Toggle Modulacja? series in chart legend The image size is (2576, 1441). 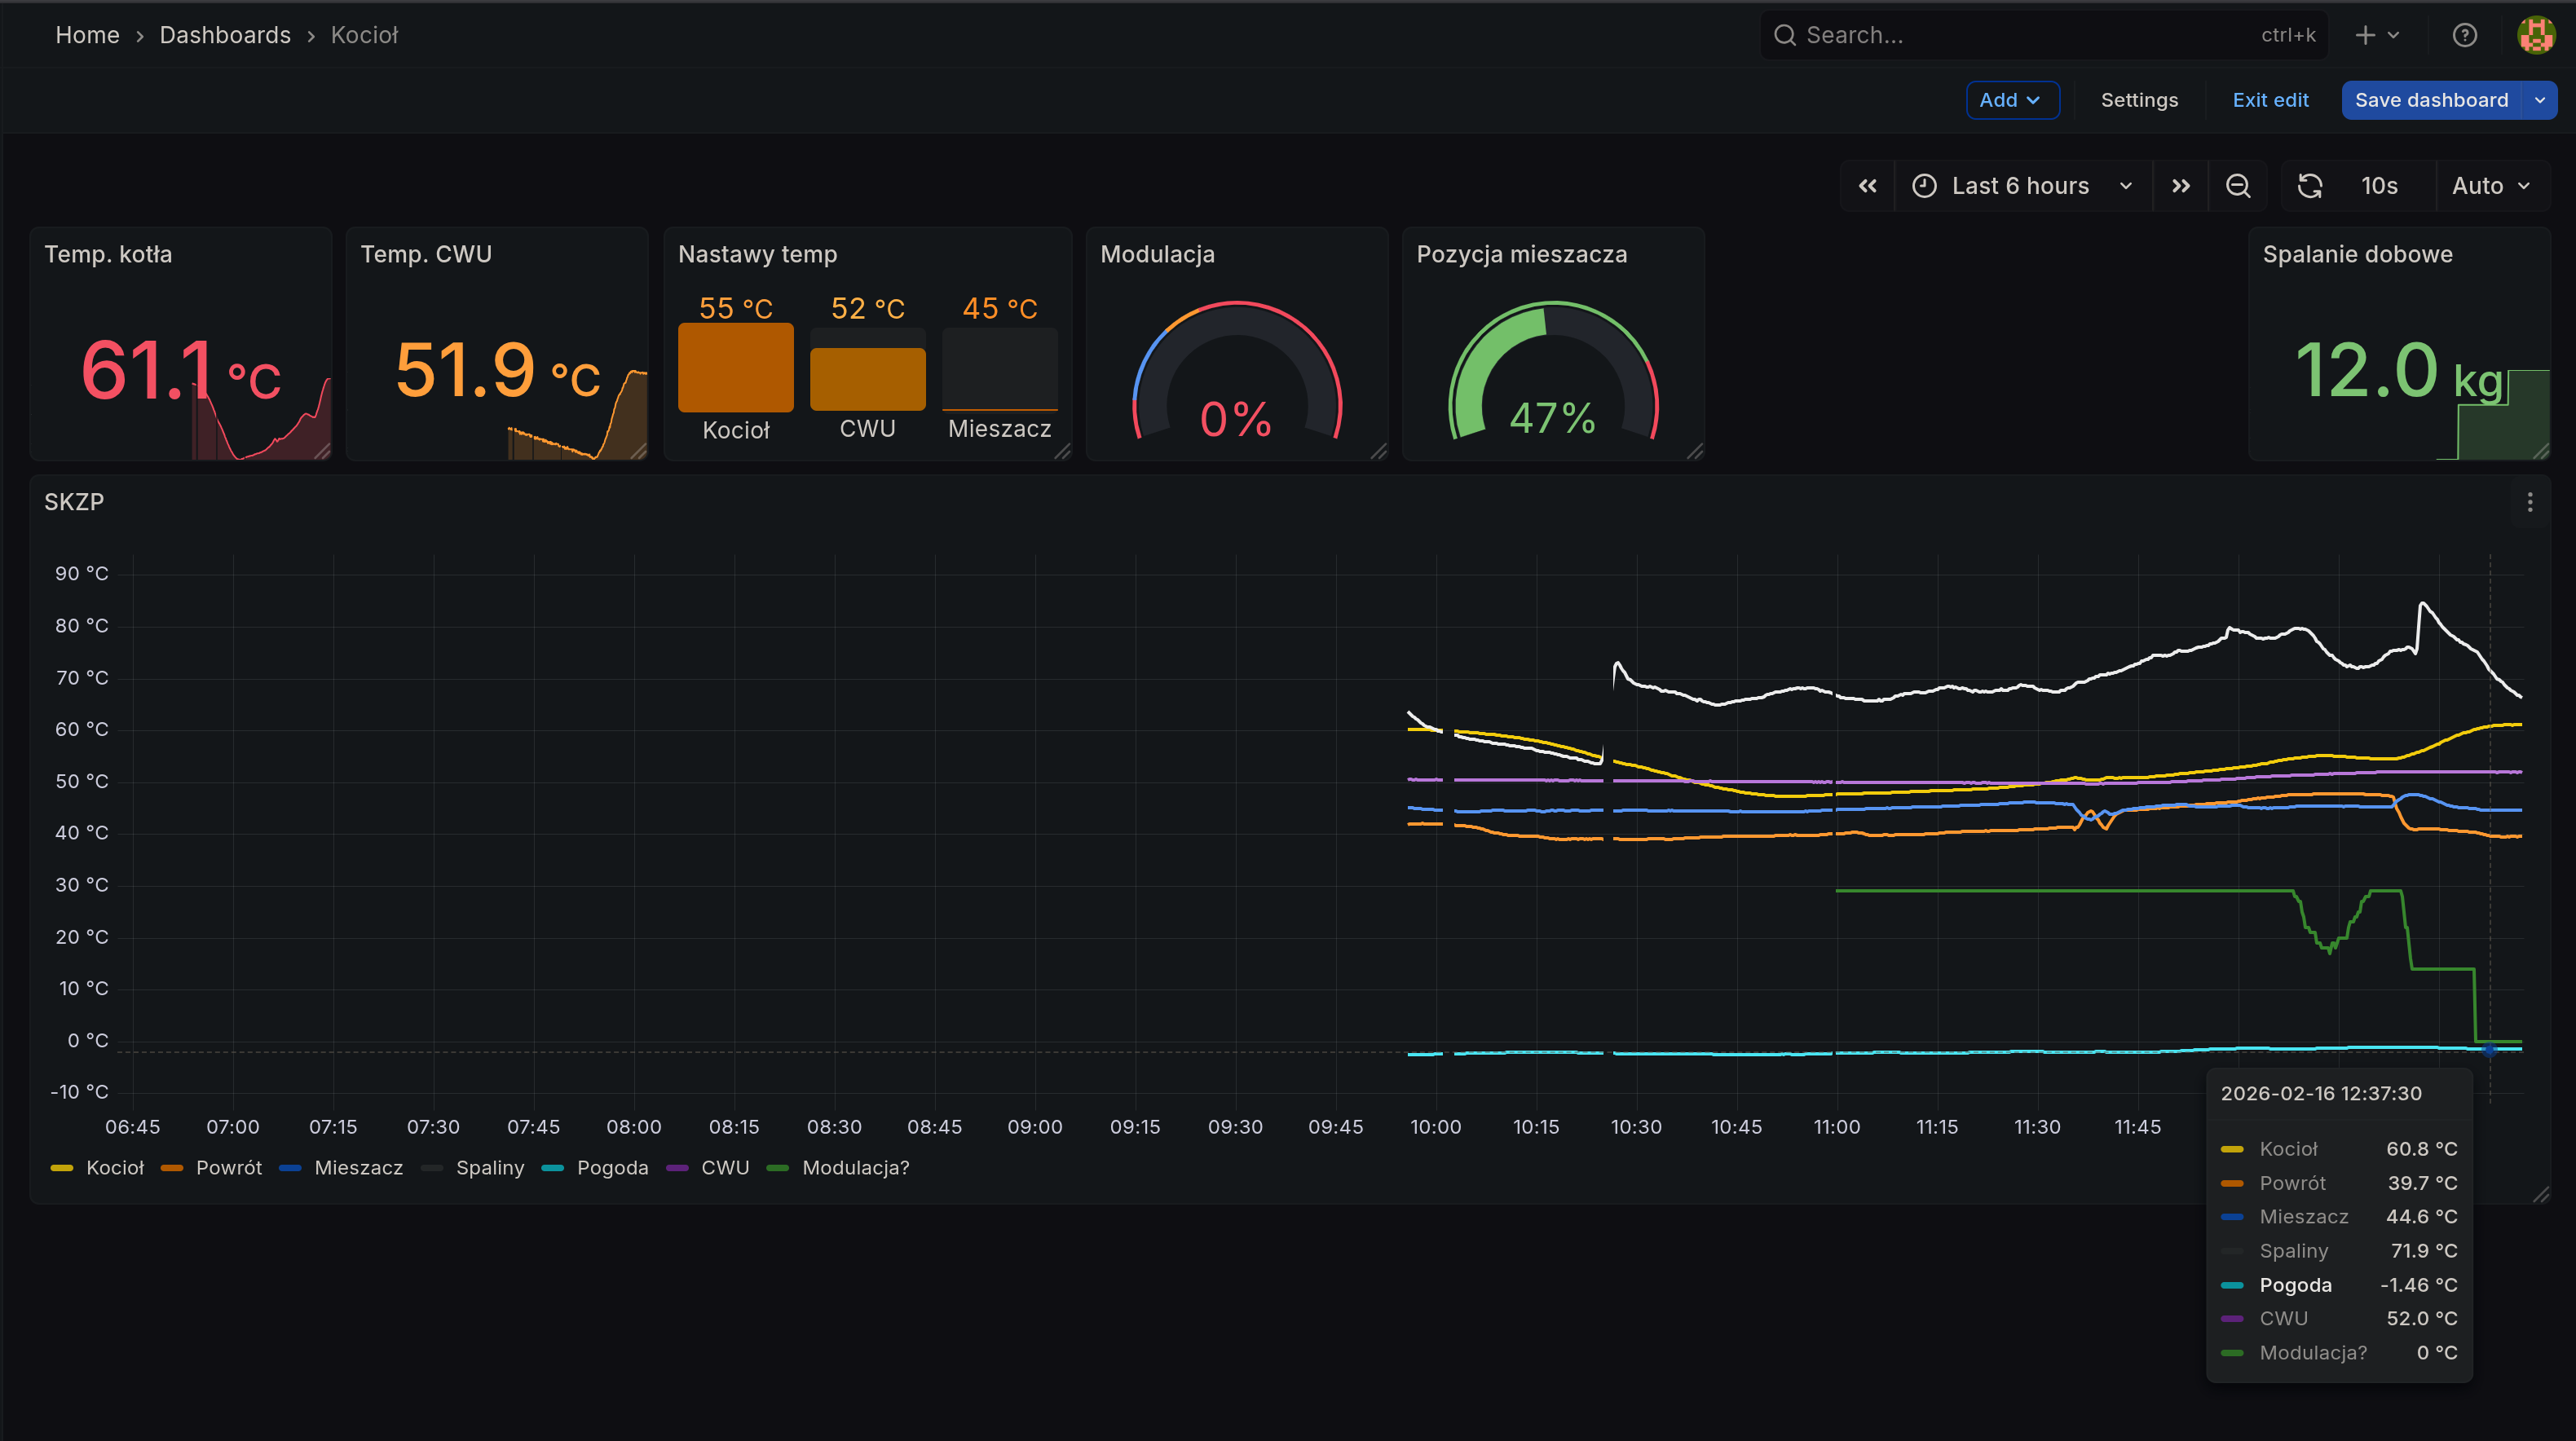click(855, 1168)
